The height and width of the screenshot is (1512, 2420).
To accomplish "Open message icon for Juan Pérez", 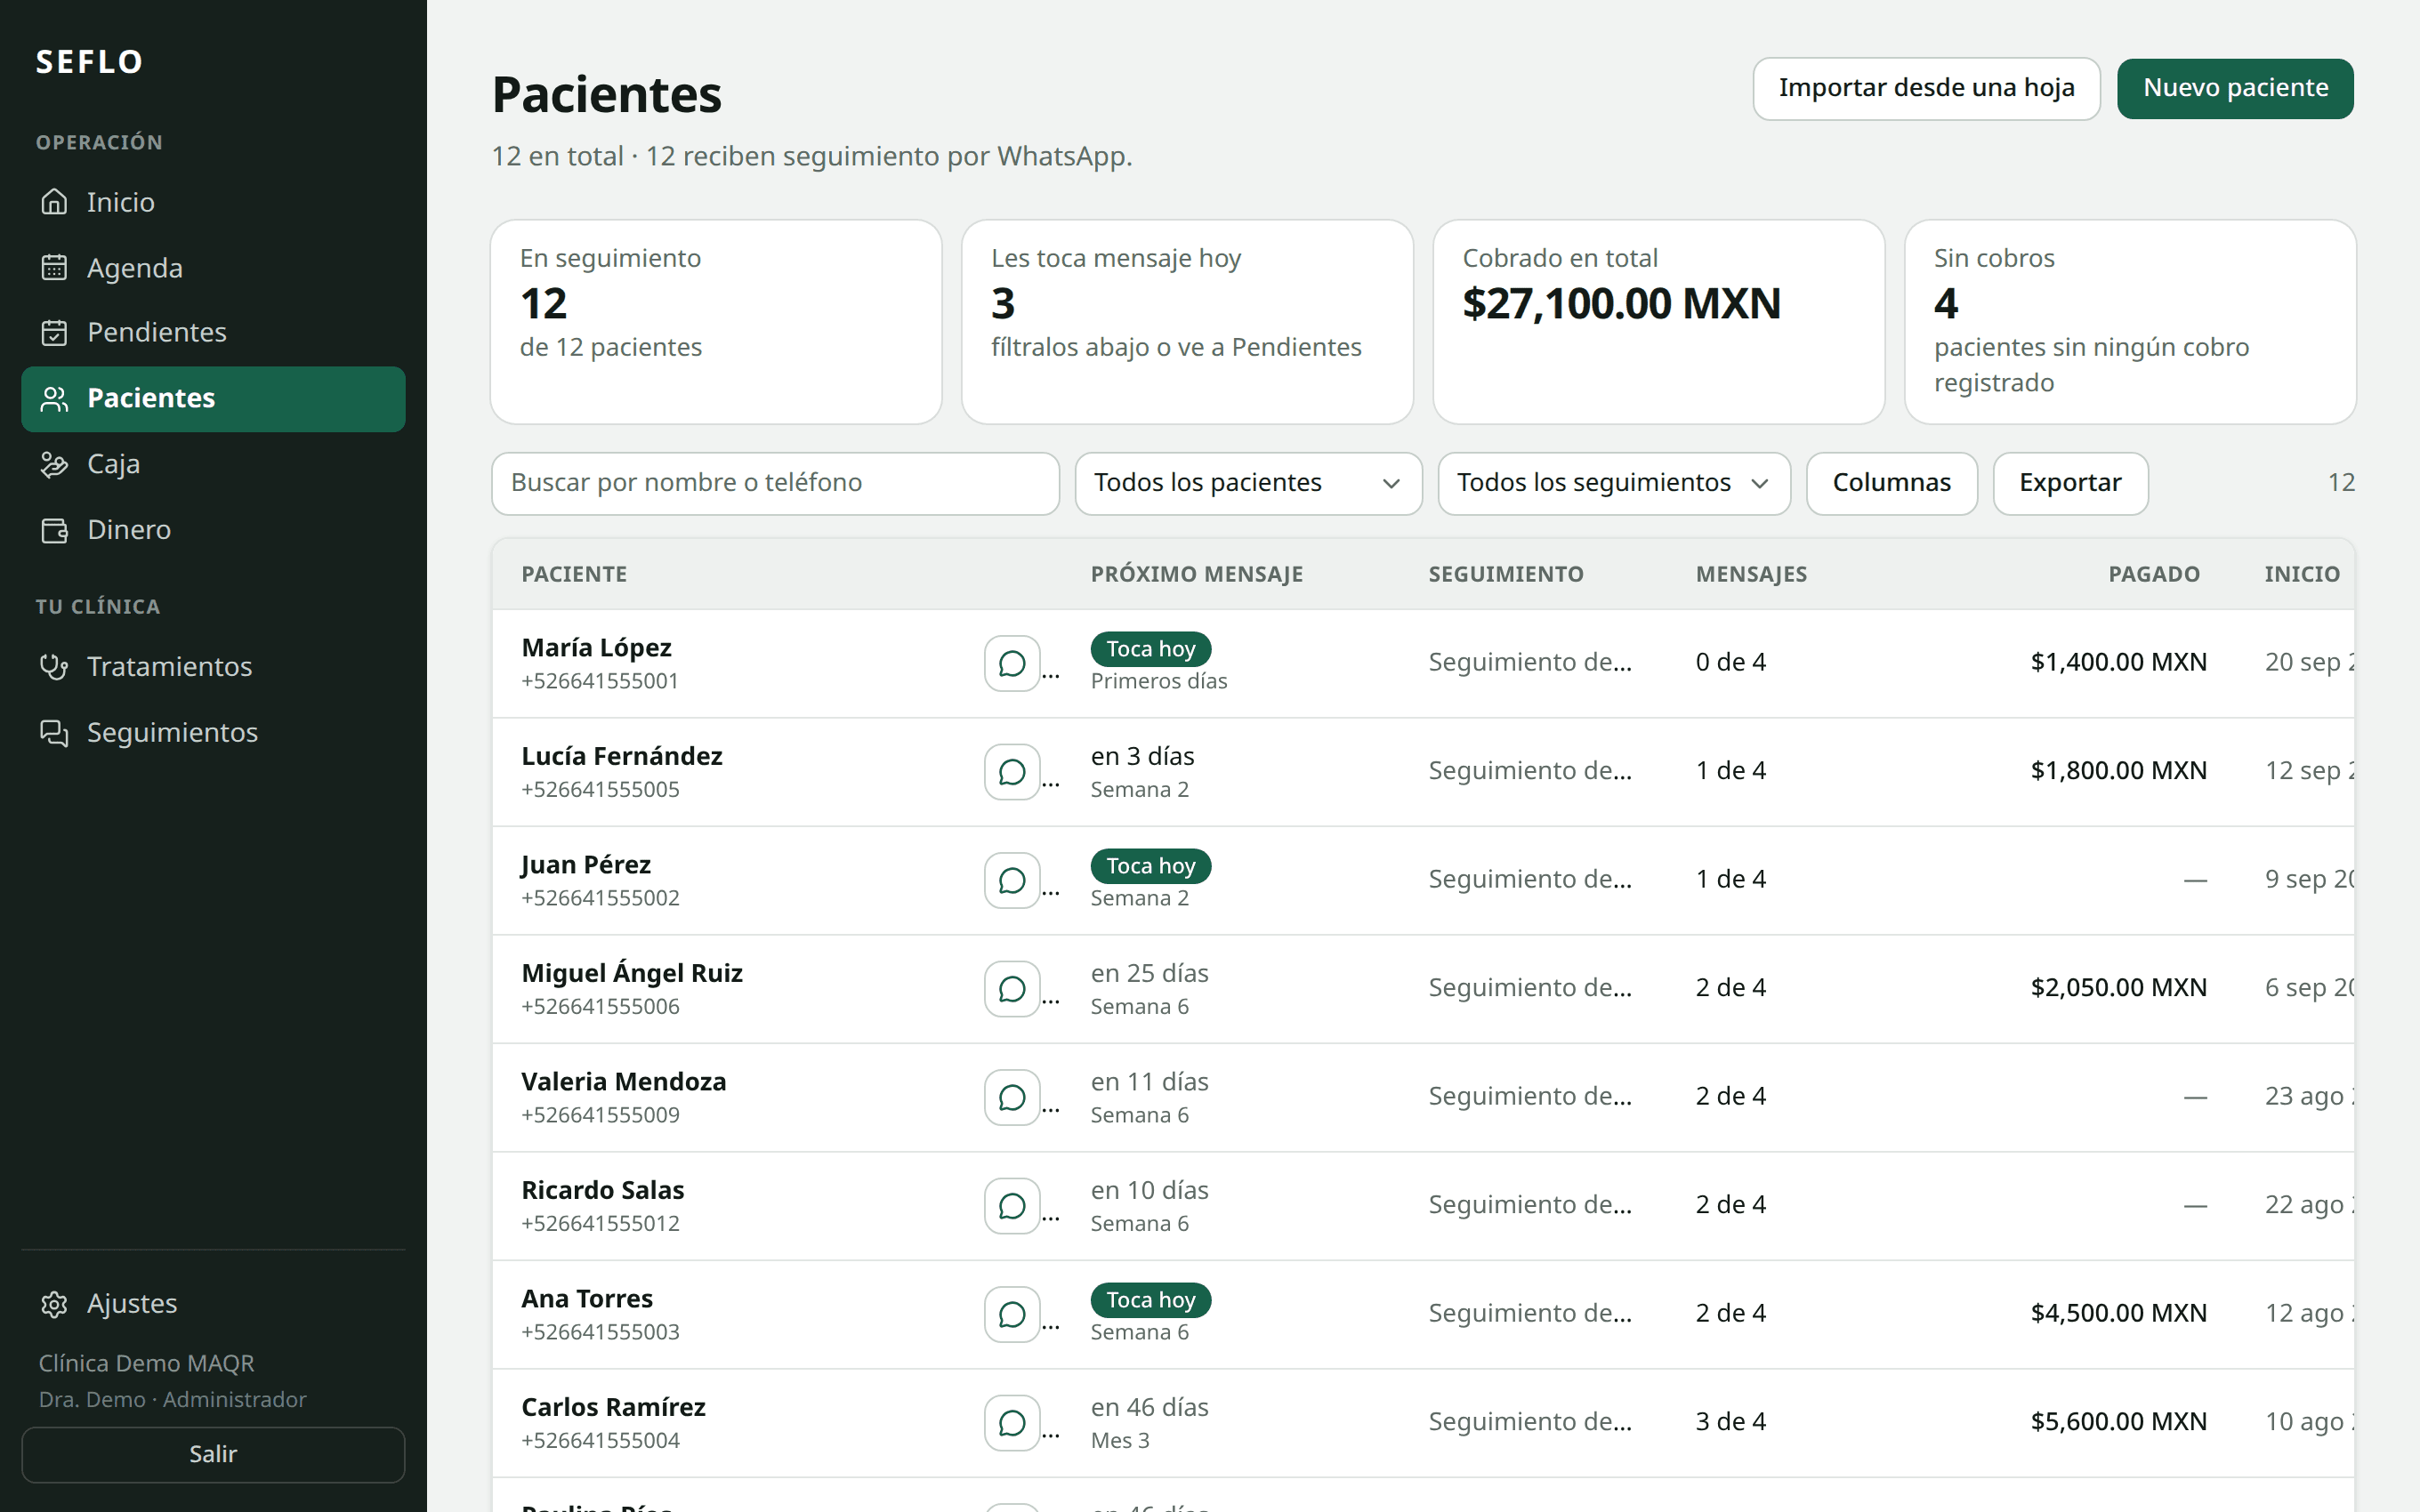I will point(1012,880).
